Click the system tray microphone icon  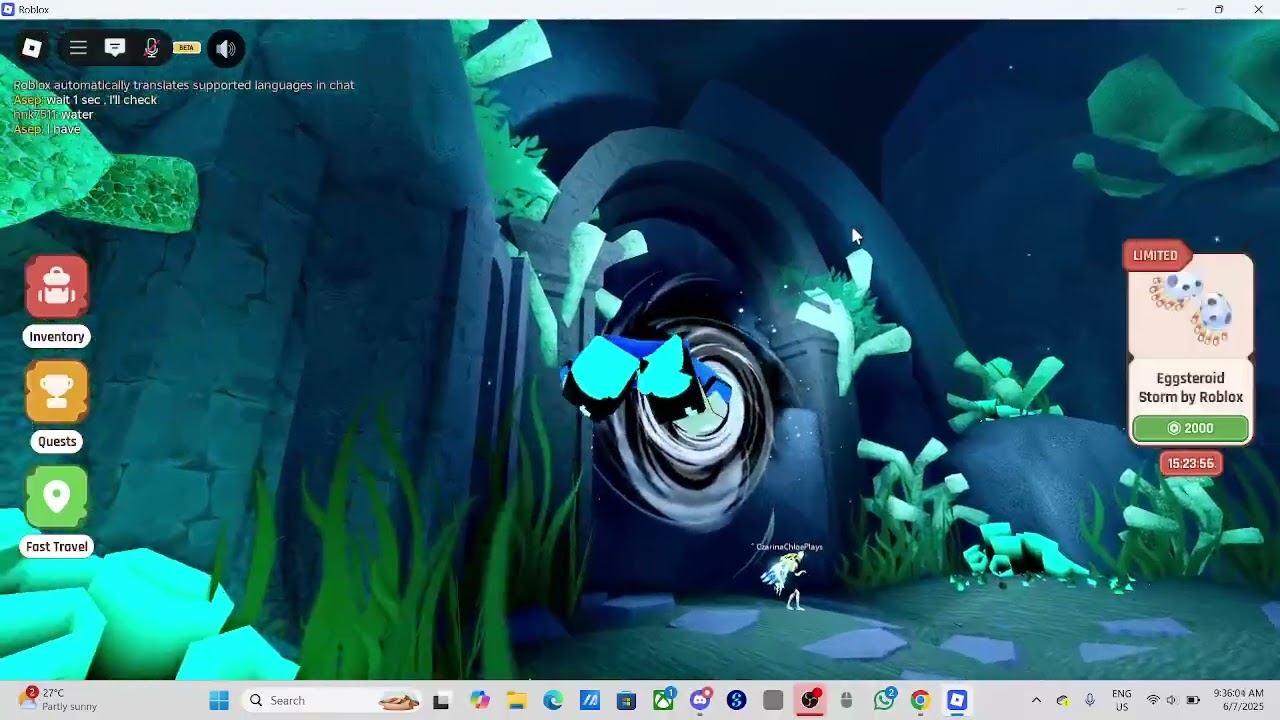pos(1090,700)
